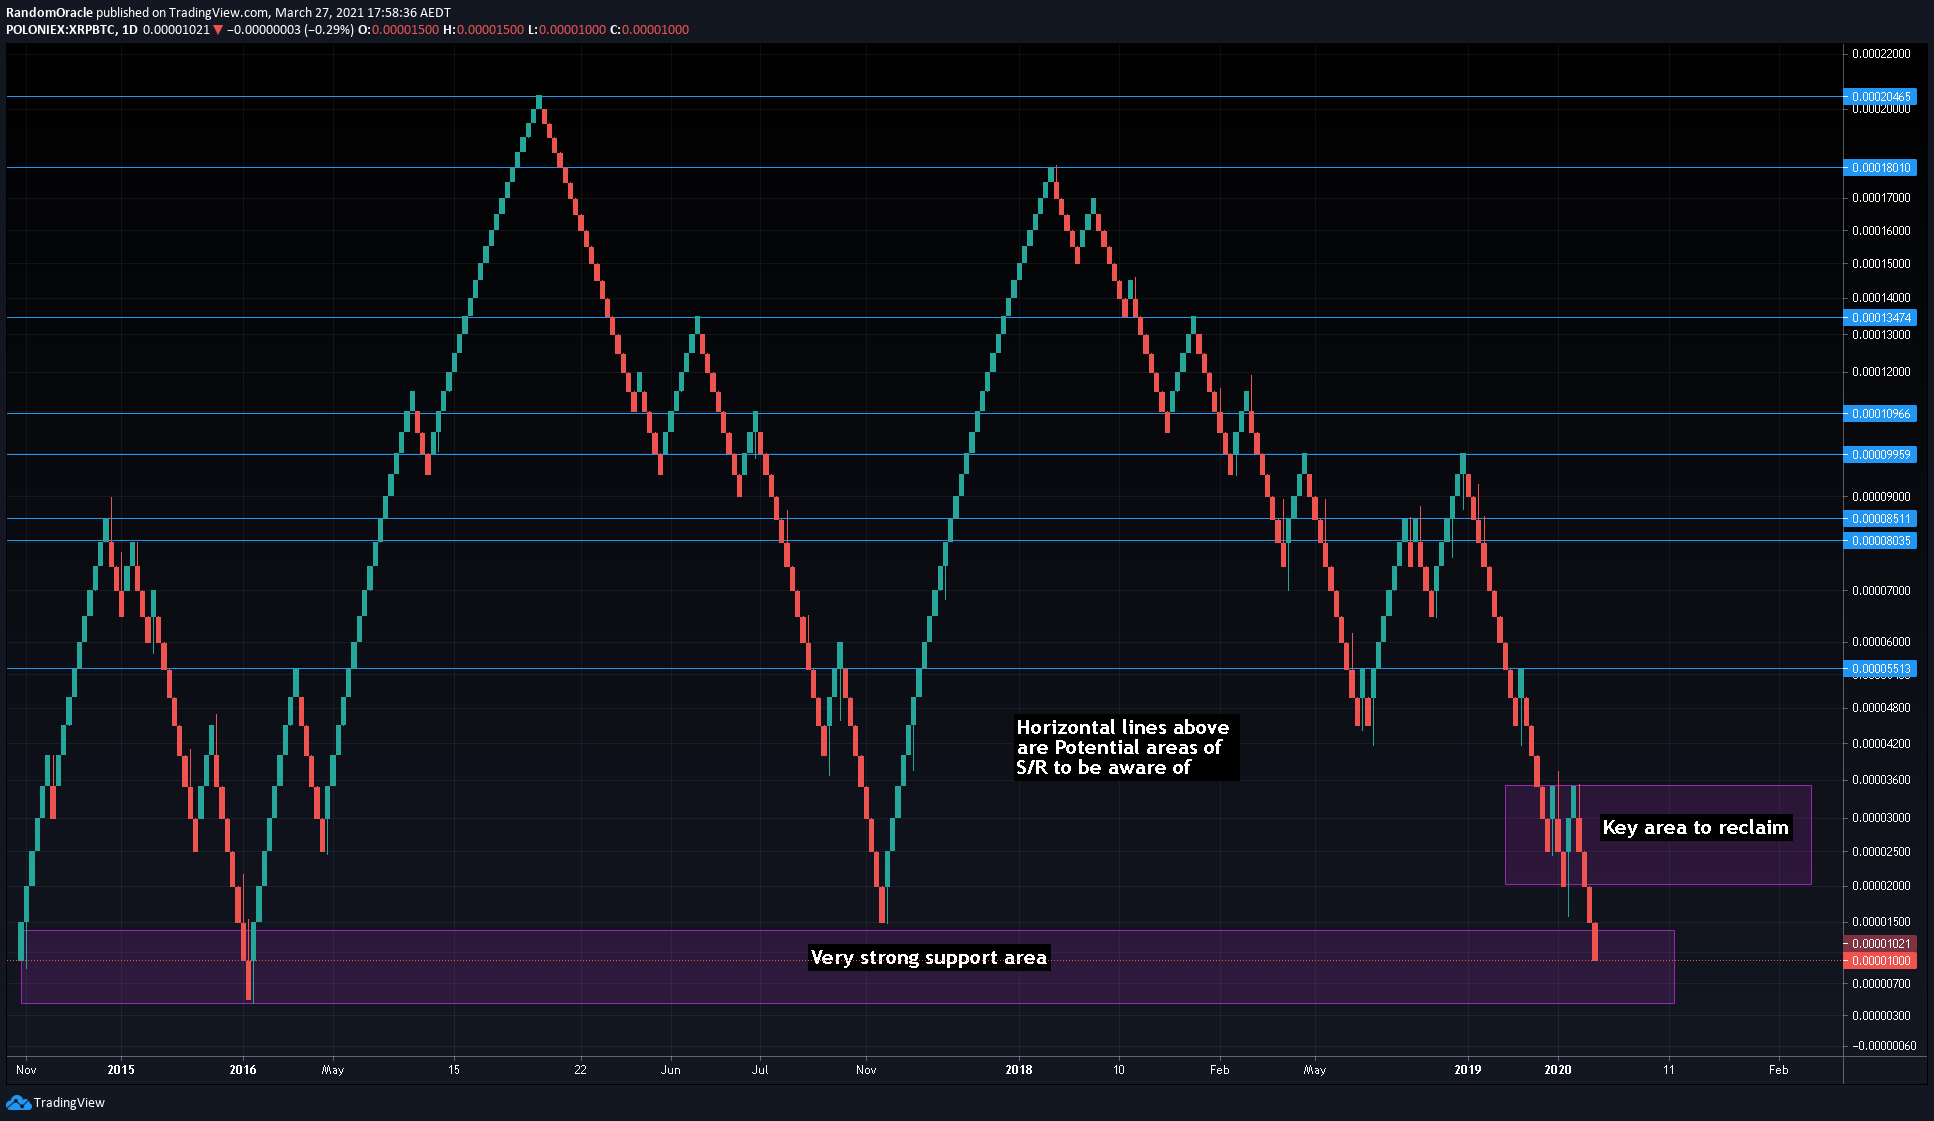Click the 0.00013474 price label
1934x1121 pixels.
tap(1880, 318)
